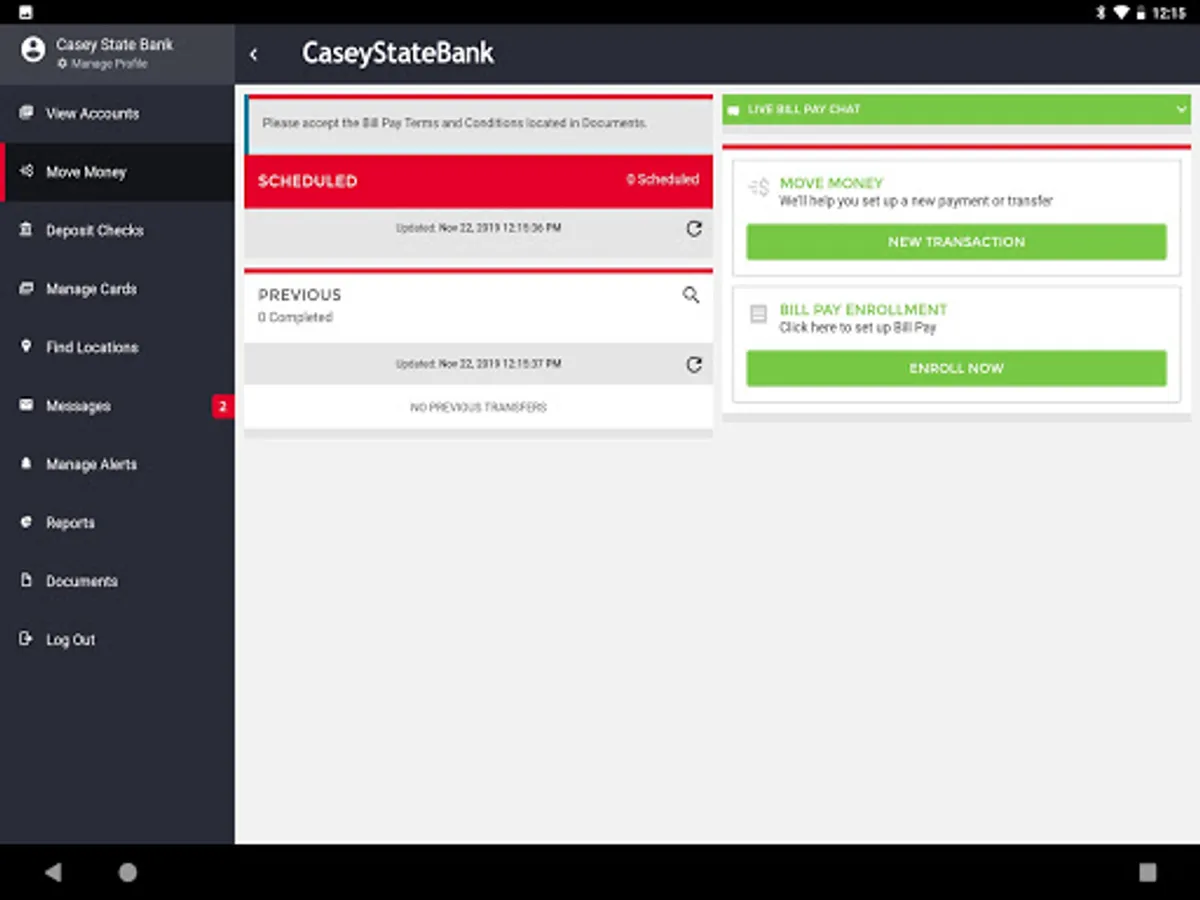
Task: Click the Live Bill Pay Chat icon
Action: pos(733,110)
